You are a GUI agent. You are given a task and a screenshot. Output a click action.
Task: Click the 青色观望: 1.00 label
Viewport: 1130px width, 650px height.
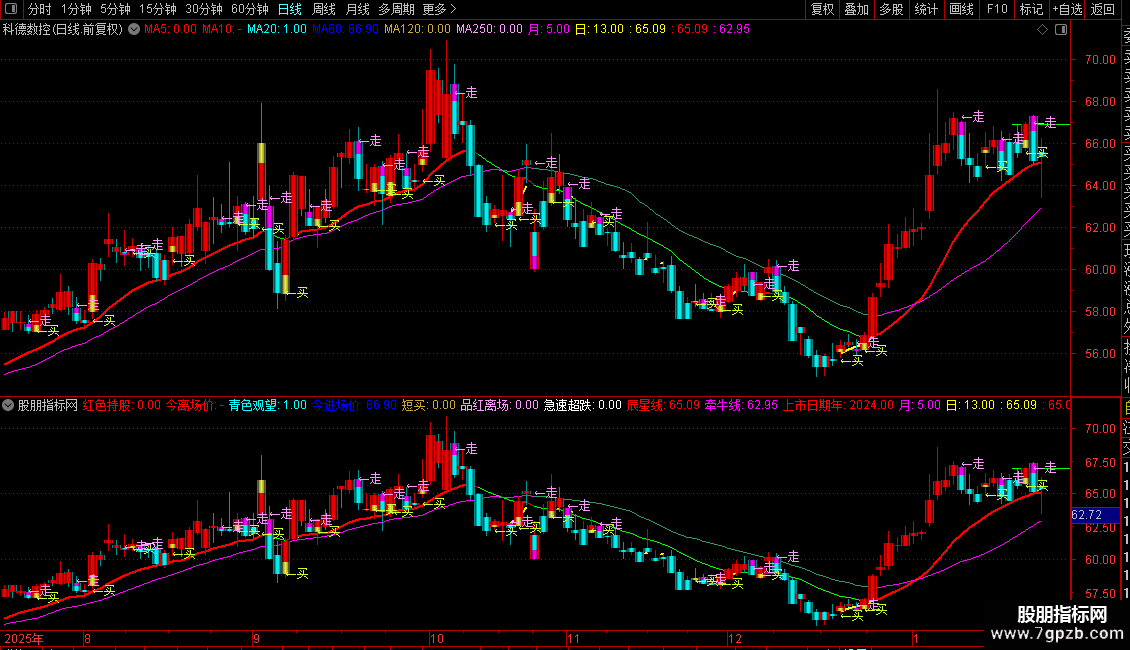267,406
